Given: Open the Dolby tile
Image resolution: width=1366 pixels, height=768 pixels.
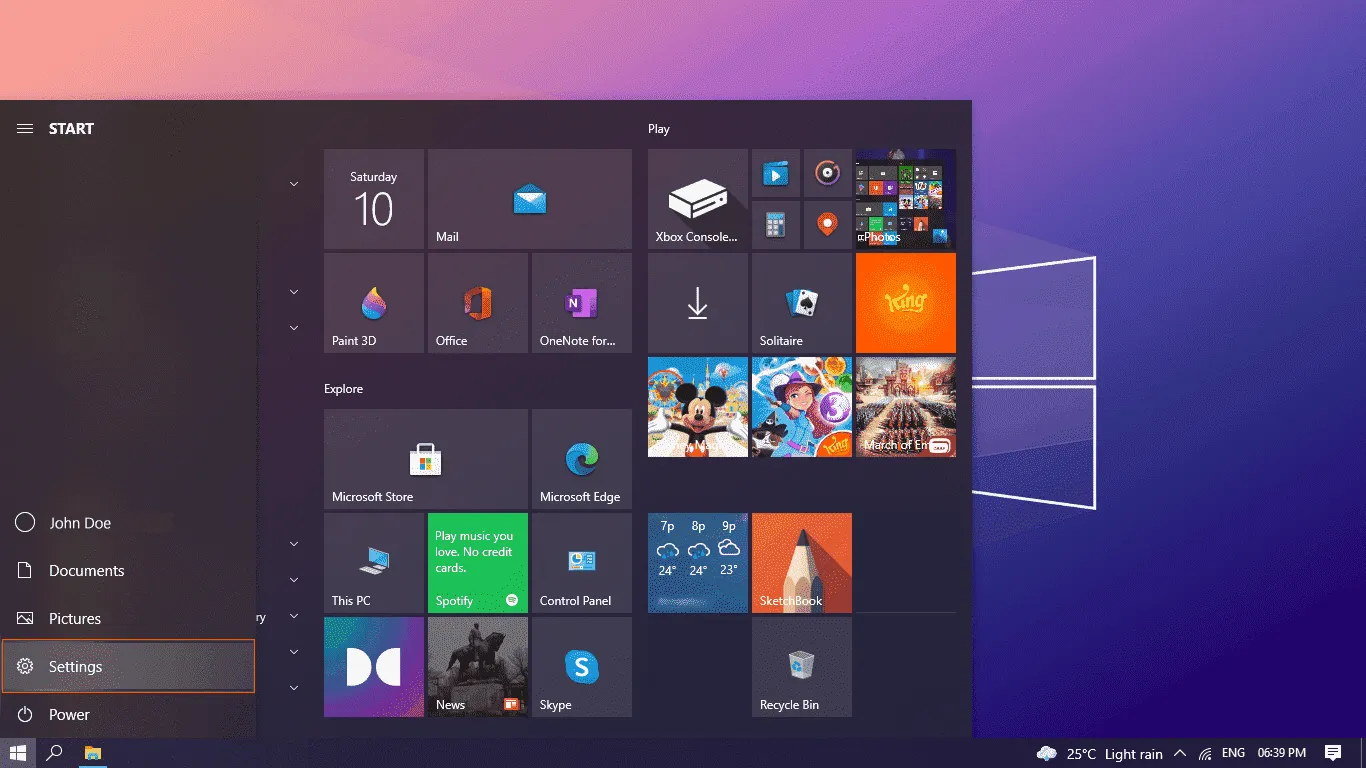Looking at the screenshot, I should (374, 667).
